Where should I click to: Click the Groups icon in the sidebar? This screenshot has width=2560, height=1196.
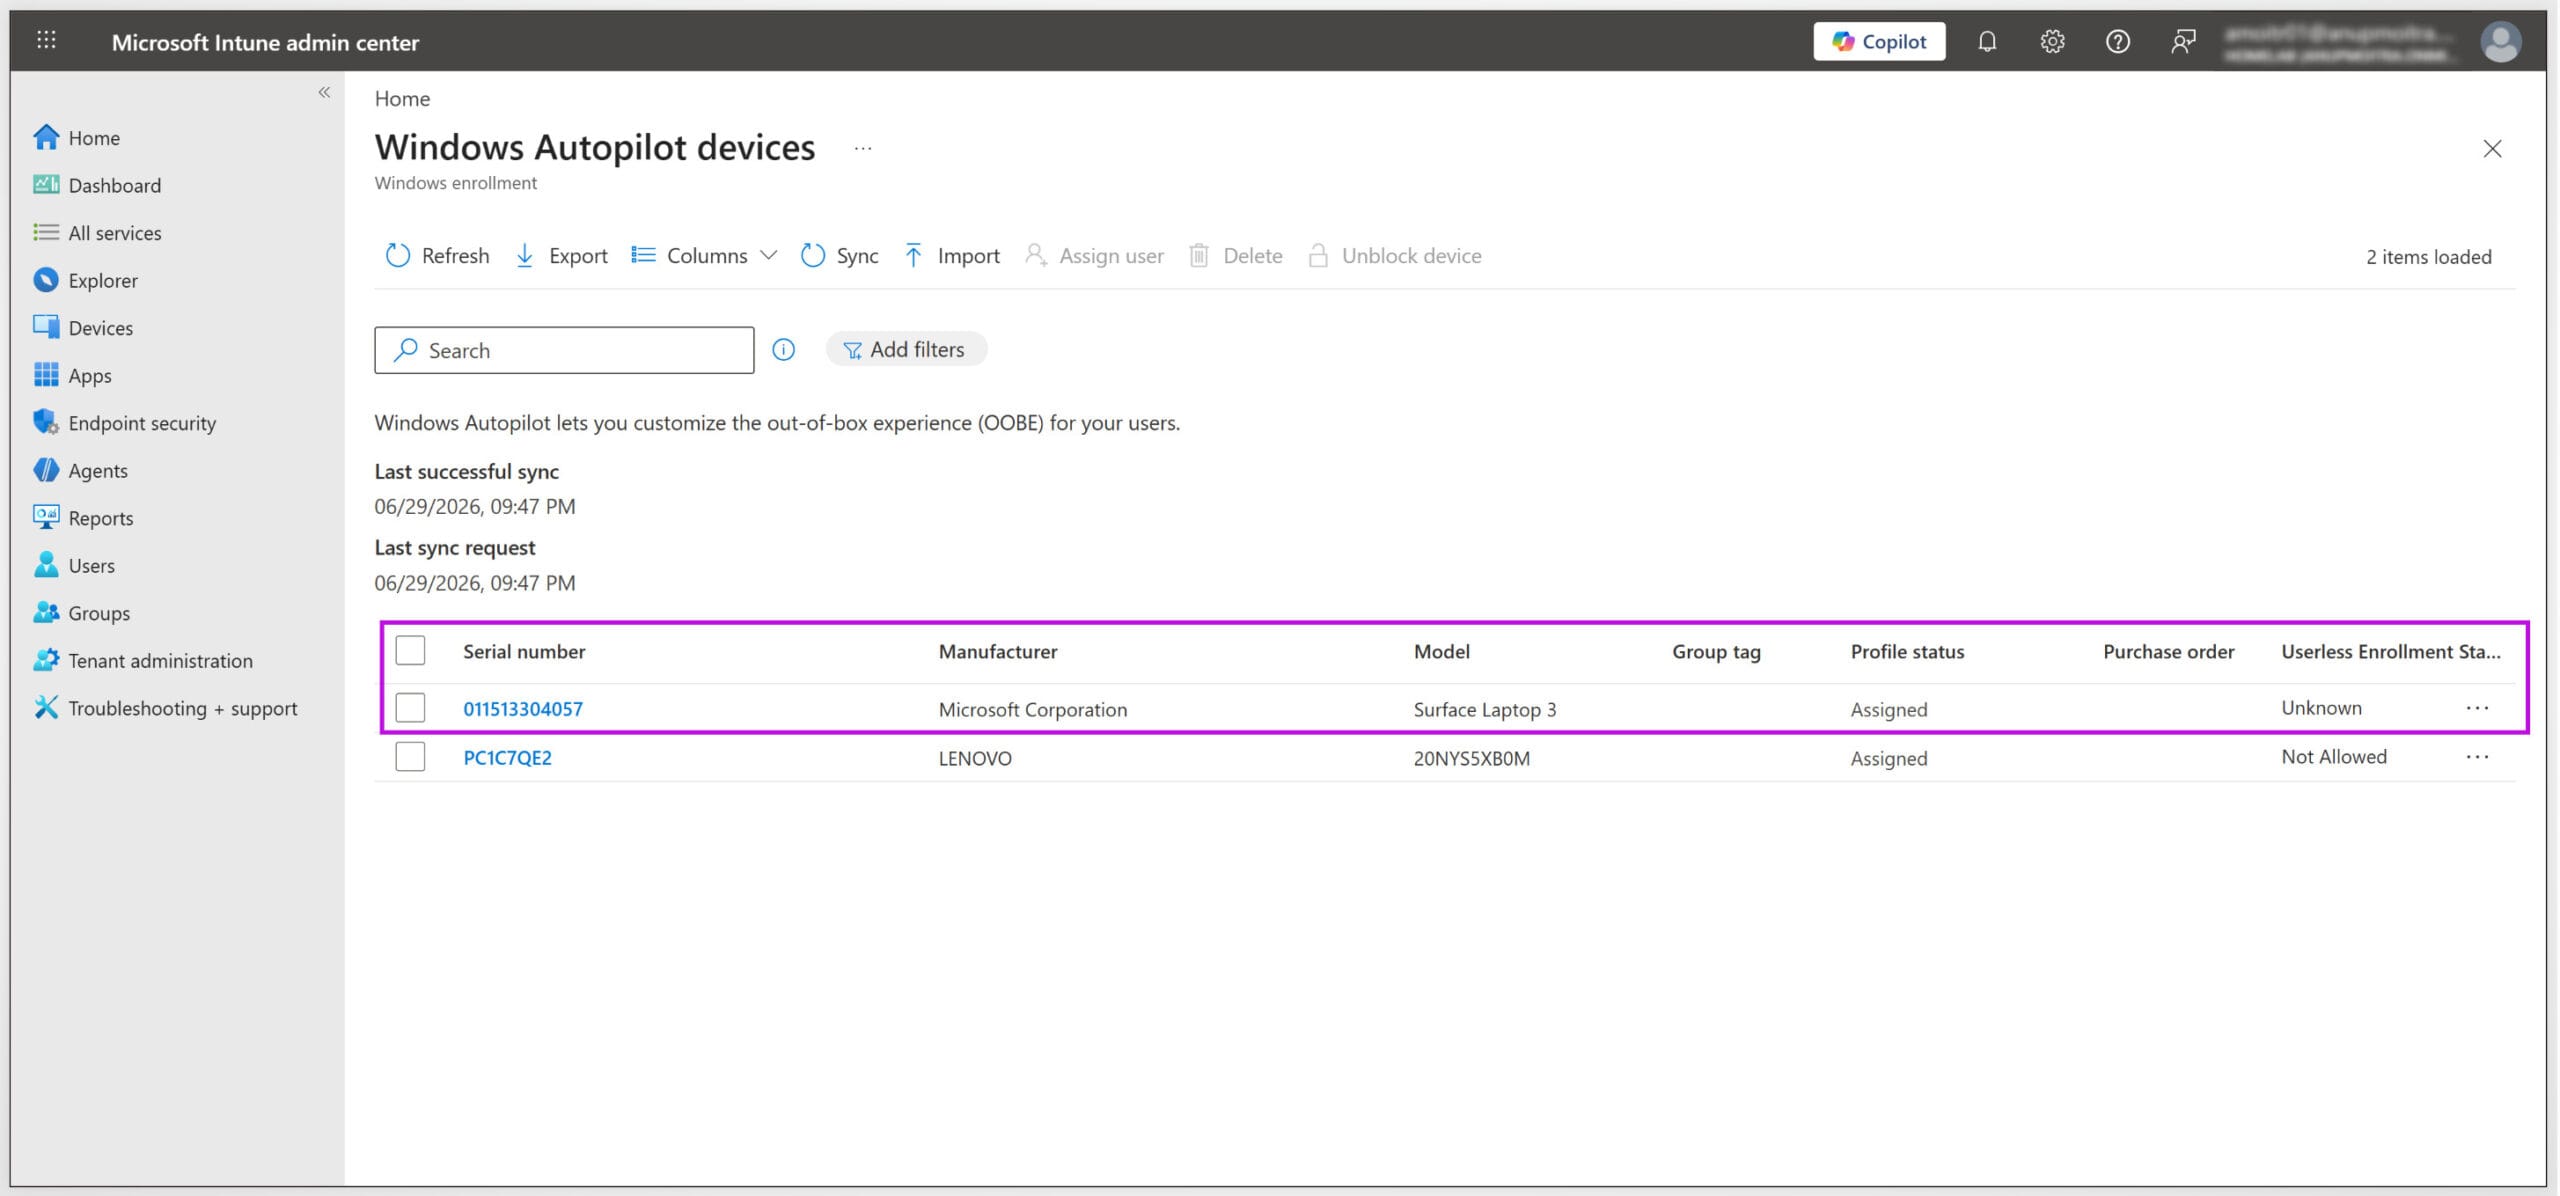[x=46, y=612]
